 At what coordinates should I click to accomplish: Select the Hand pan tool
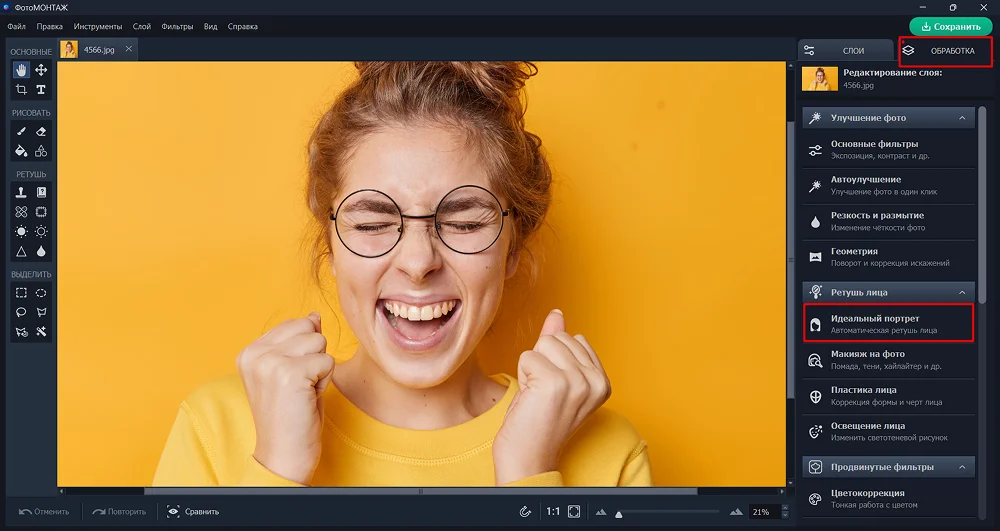click(21, 70)
